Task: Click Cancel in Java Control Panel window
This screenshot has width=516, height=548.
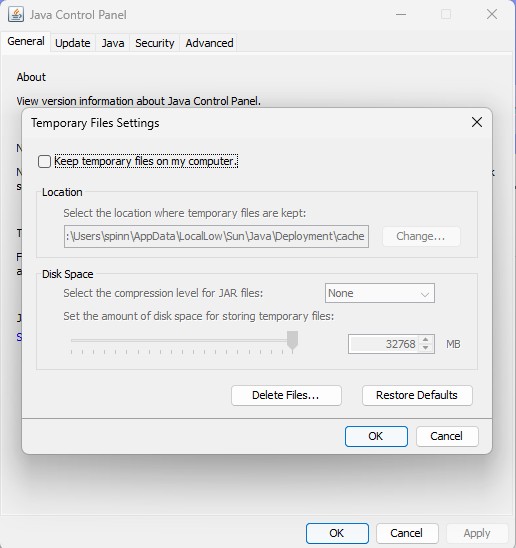Action: tap(407, 533)
